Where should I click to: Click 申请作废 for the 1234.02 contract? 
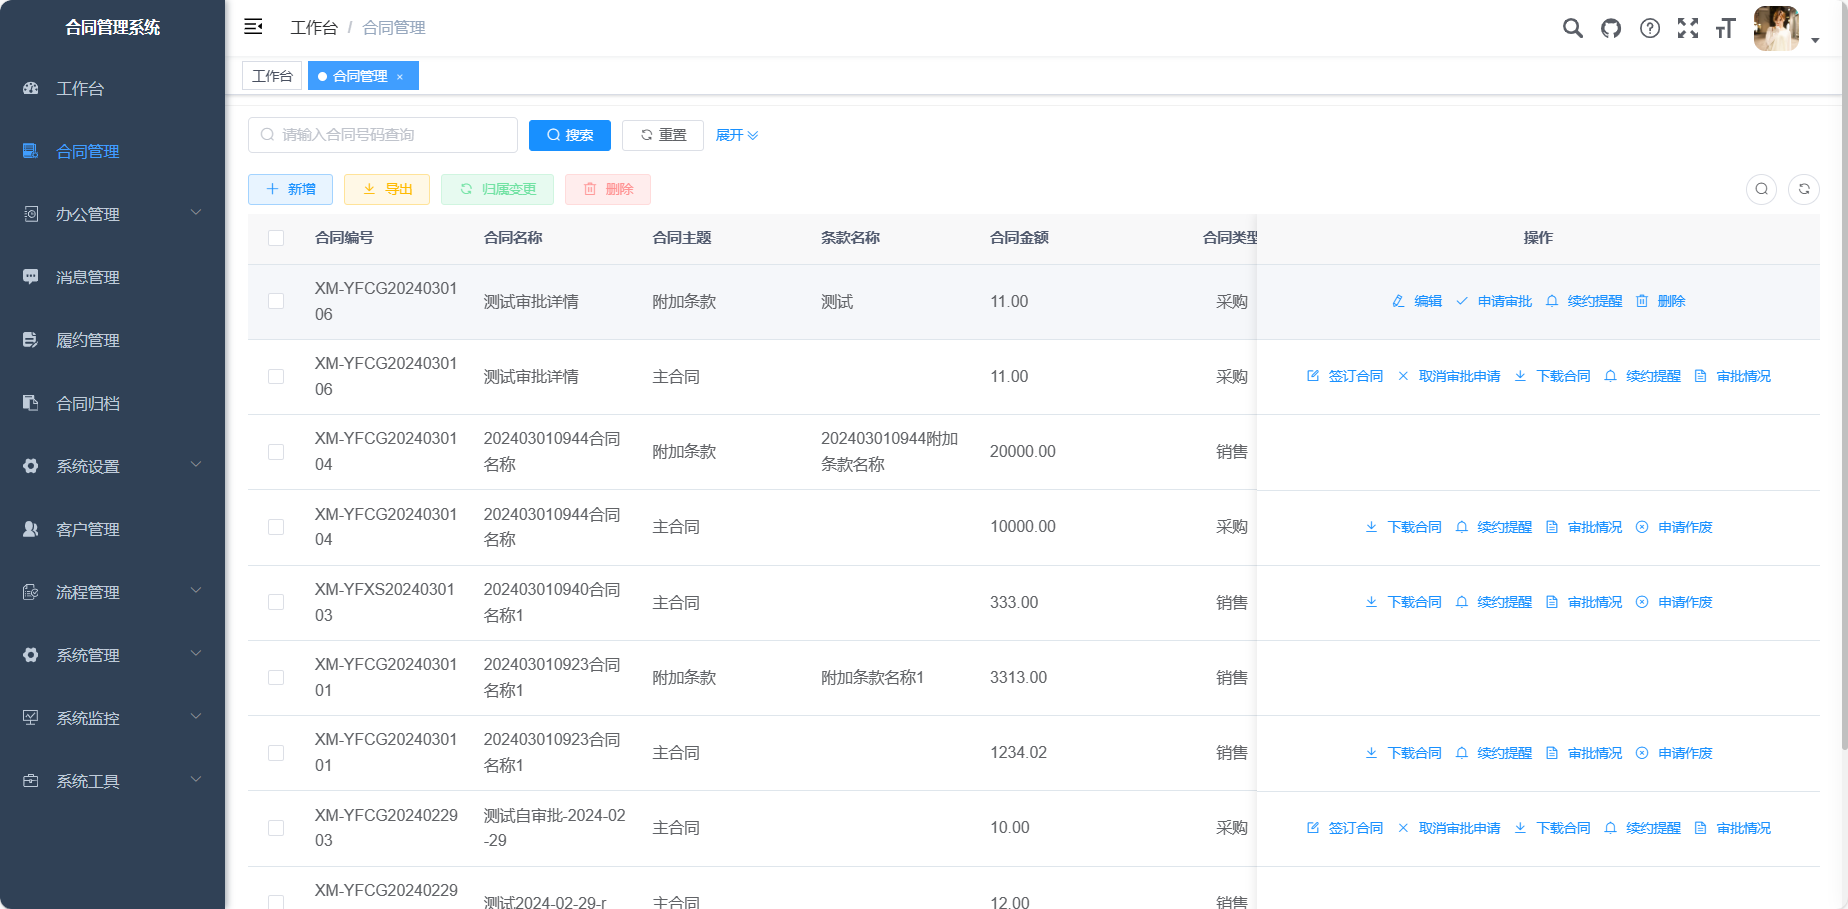pyautogui.click(x=1674, y=753)
